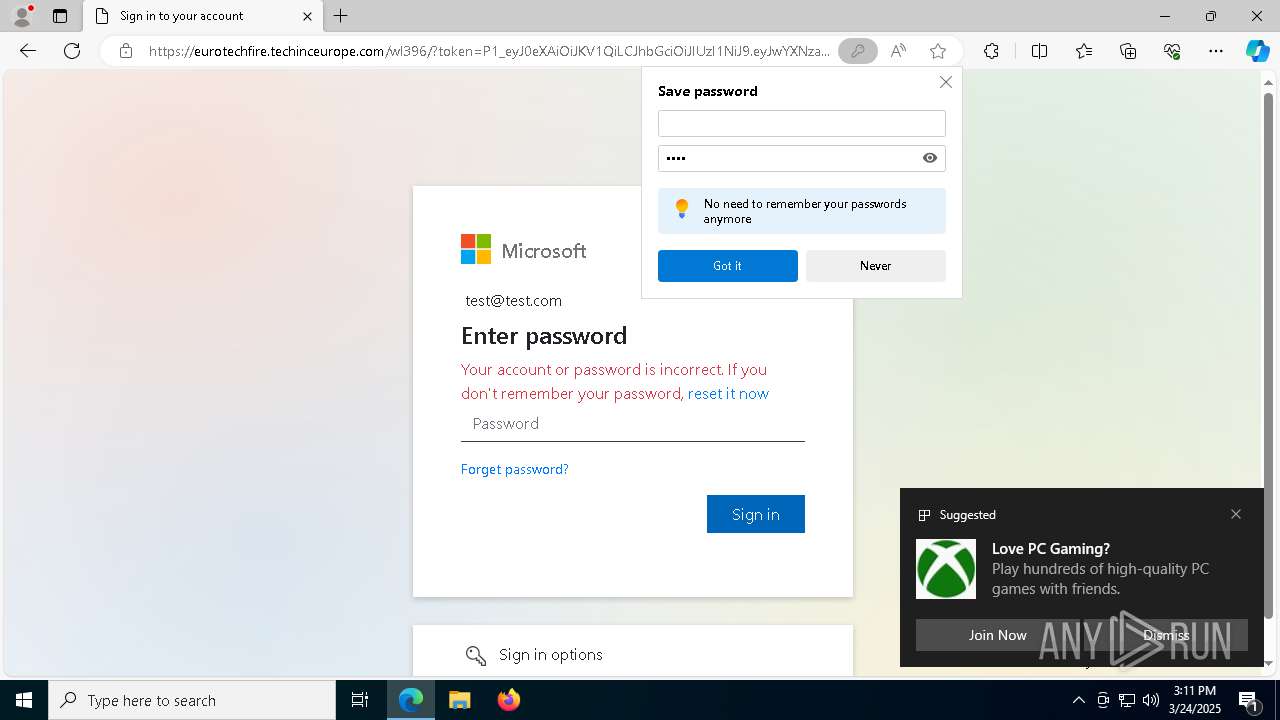Click the Xbox logo in notification
The image size is (1280, 720).
point(946,569)
